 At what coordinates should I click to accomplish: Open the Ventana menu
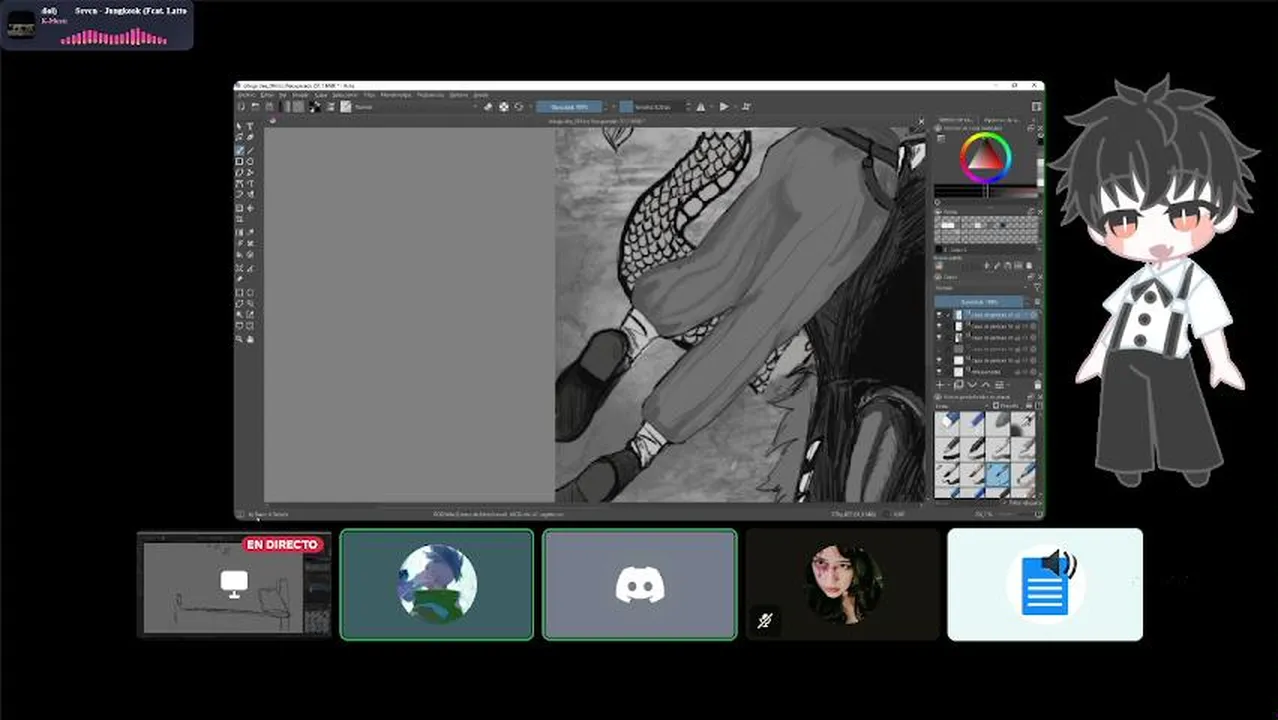(458, 95)
